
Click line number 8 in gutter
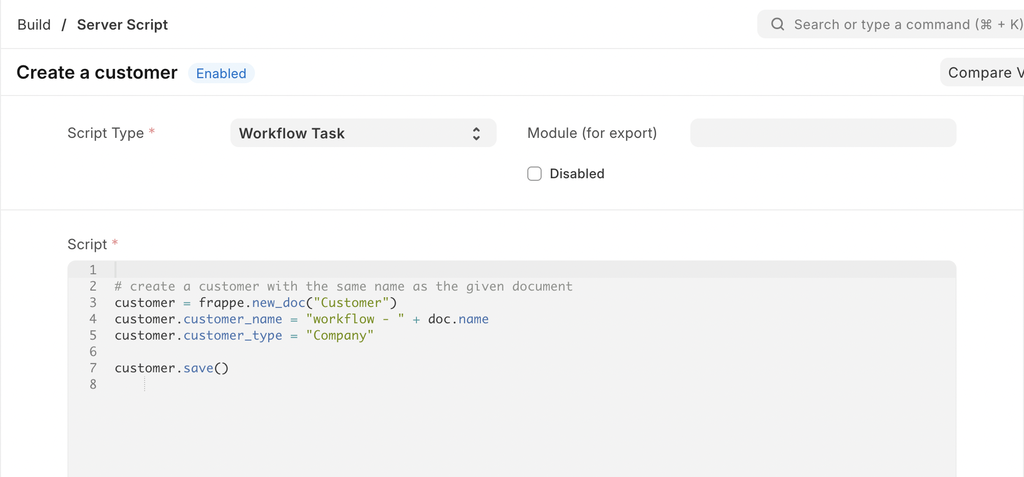93,384
